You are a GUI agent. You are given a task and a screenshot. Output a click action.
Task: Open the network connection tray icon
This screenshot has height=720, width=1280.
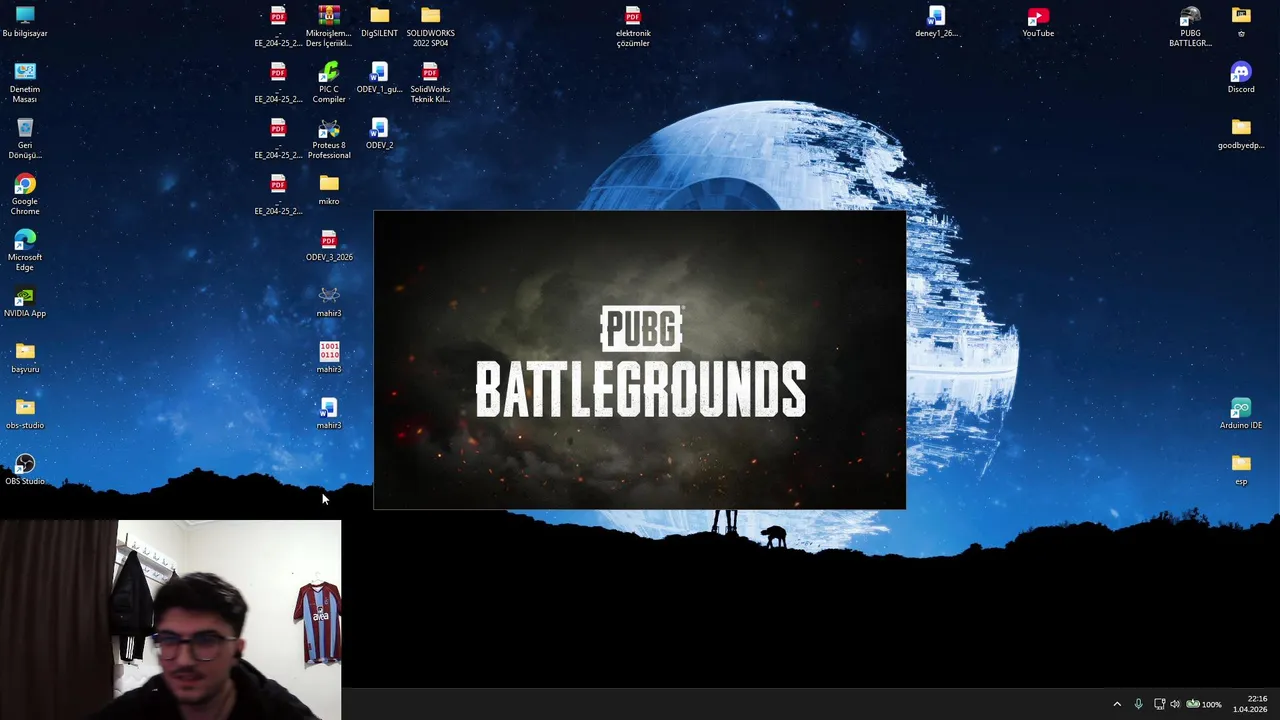[x=1159, y=704]
